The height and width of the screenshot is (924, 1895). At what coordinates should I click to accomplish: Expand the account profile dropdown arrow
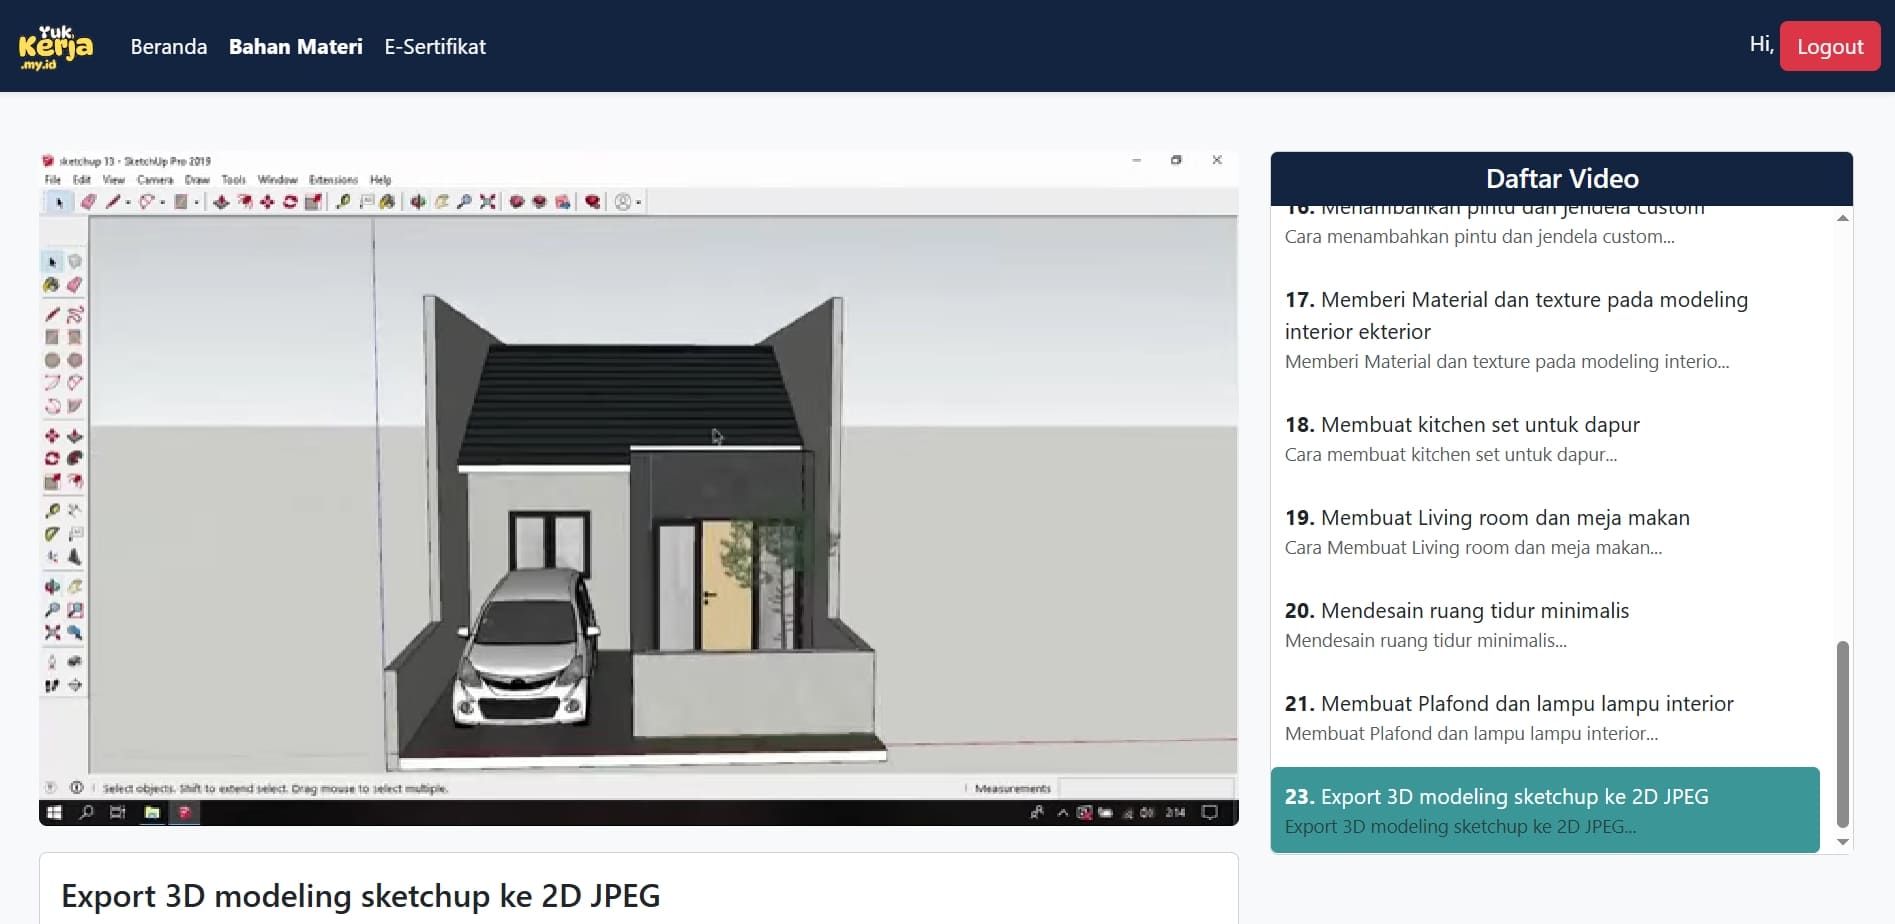(638, 203)
